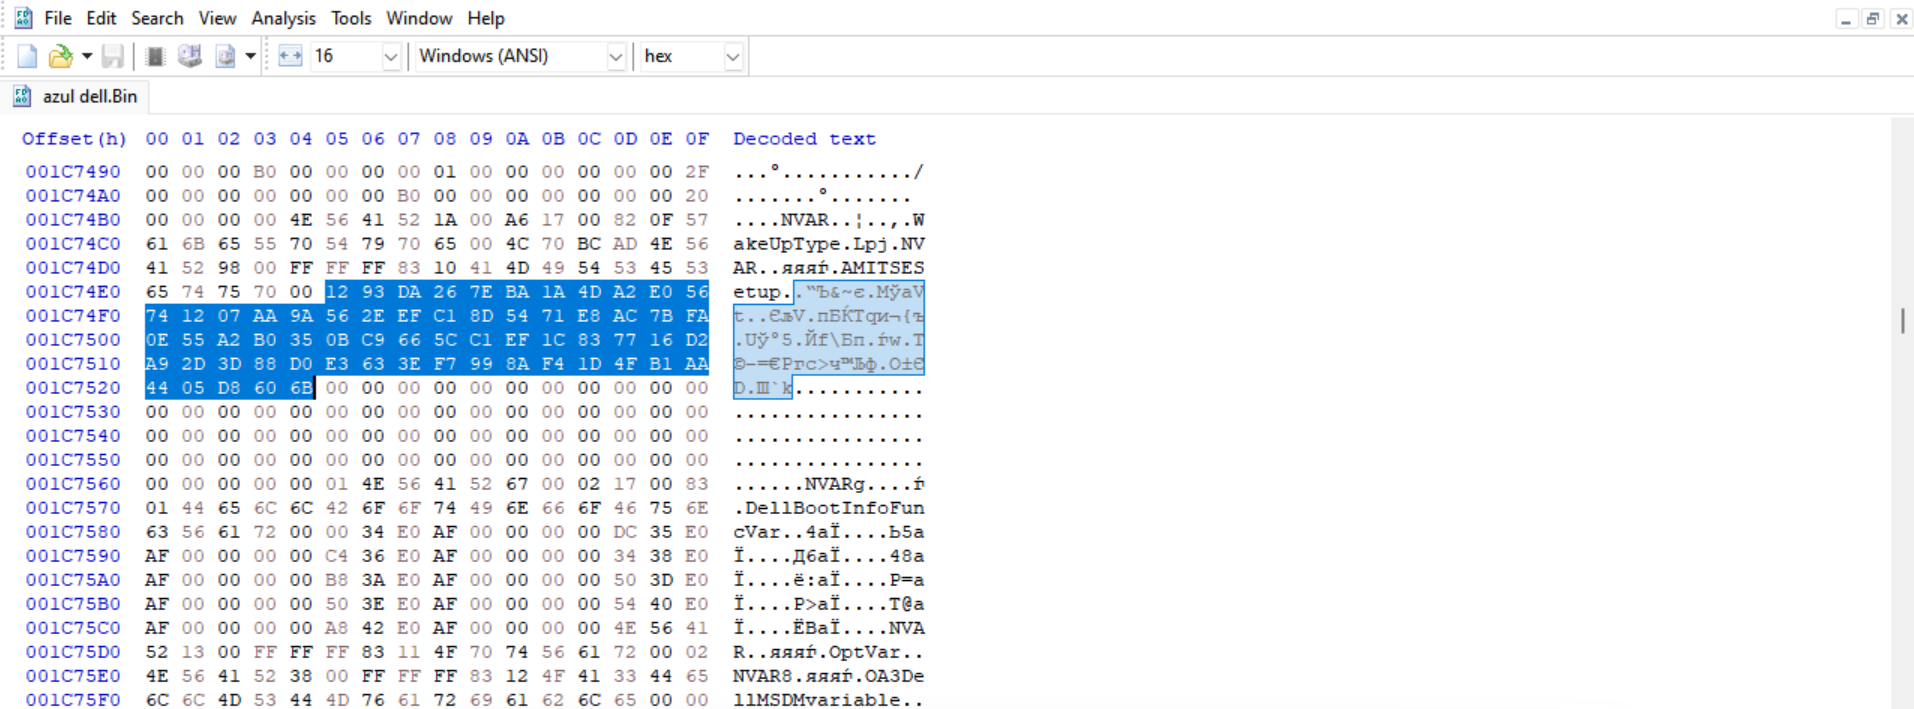1914x709 pixels.
Task: Click offset 001C74B0
Action: [x=73, y=220]
